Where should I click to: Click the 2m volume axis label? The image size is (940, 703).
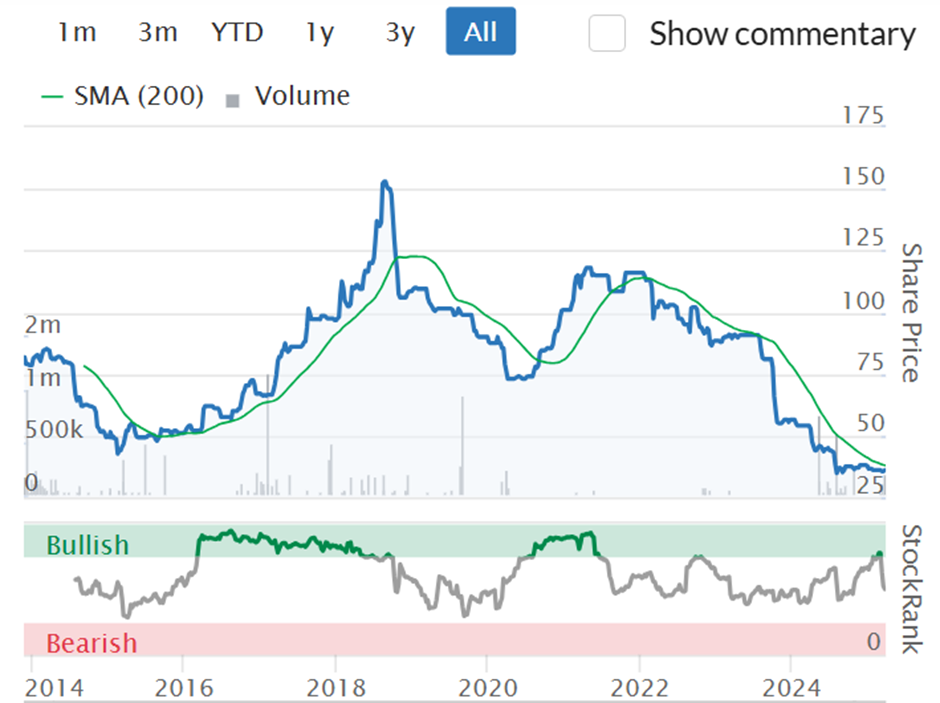click(x=43, y=325)
